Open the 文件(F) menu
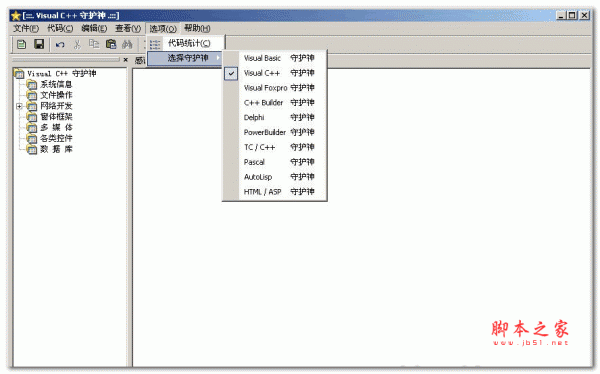This screenshot has width=600, height=374. click(26, 28)
